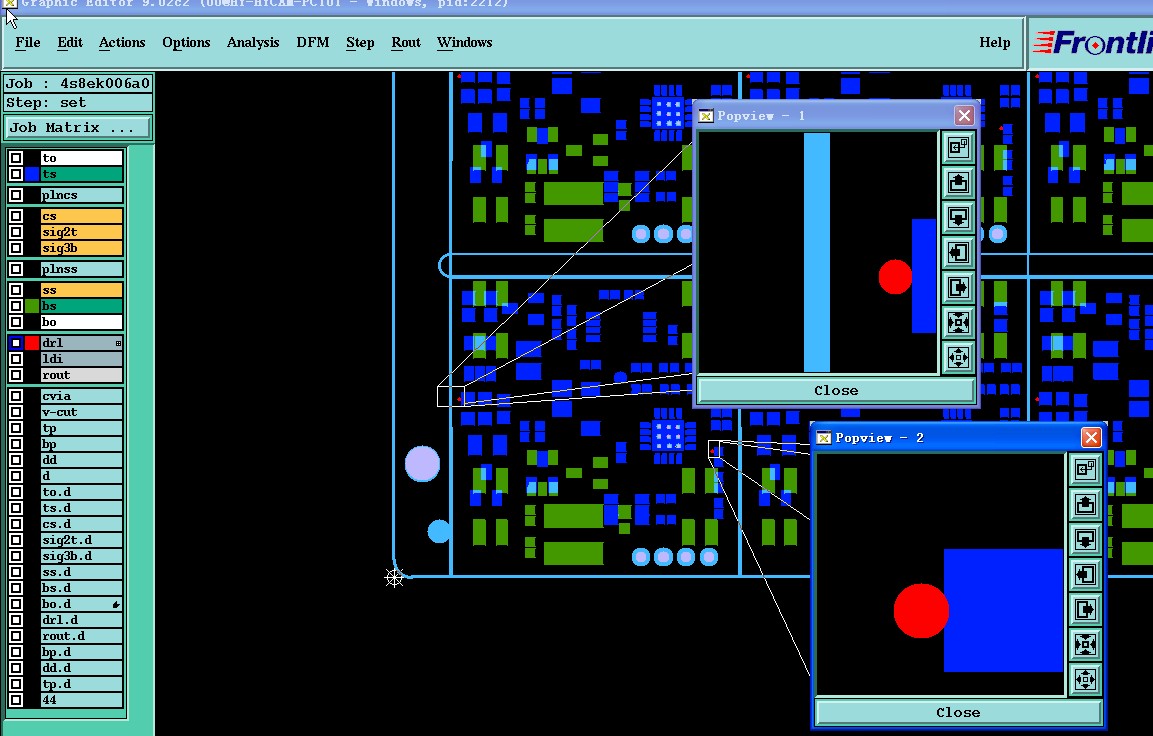Select the 'sig2t.d' layer name
1153x736 pixels.
82,540
